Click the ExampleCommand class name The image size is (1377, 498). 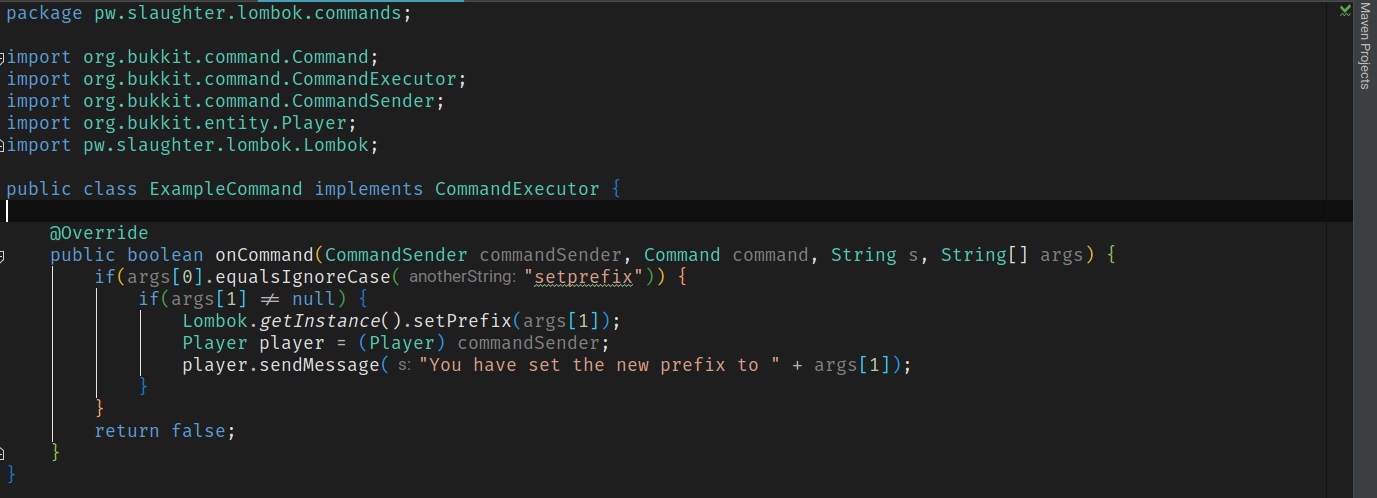(x=225, y=189)
